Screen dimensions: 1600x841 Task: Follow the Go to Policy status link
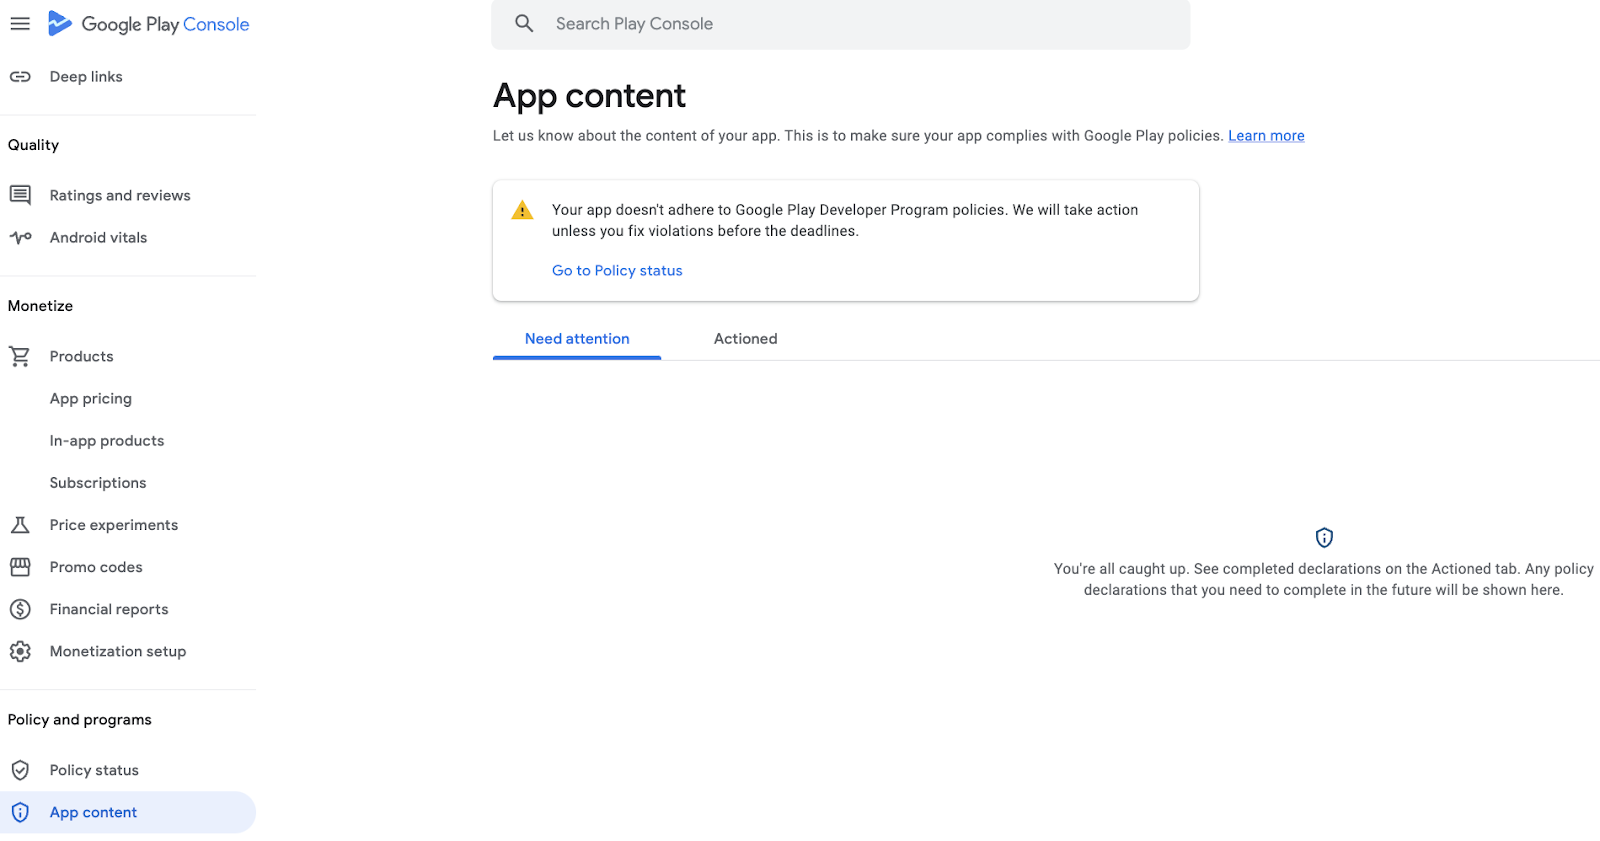[x=617, y=270]
